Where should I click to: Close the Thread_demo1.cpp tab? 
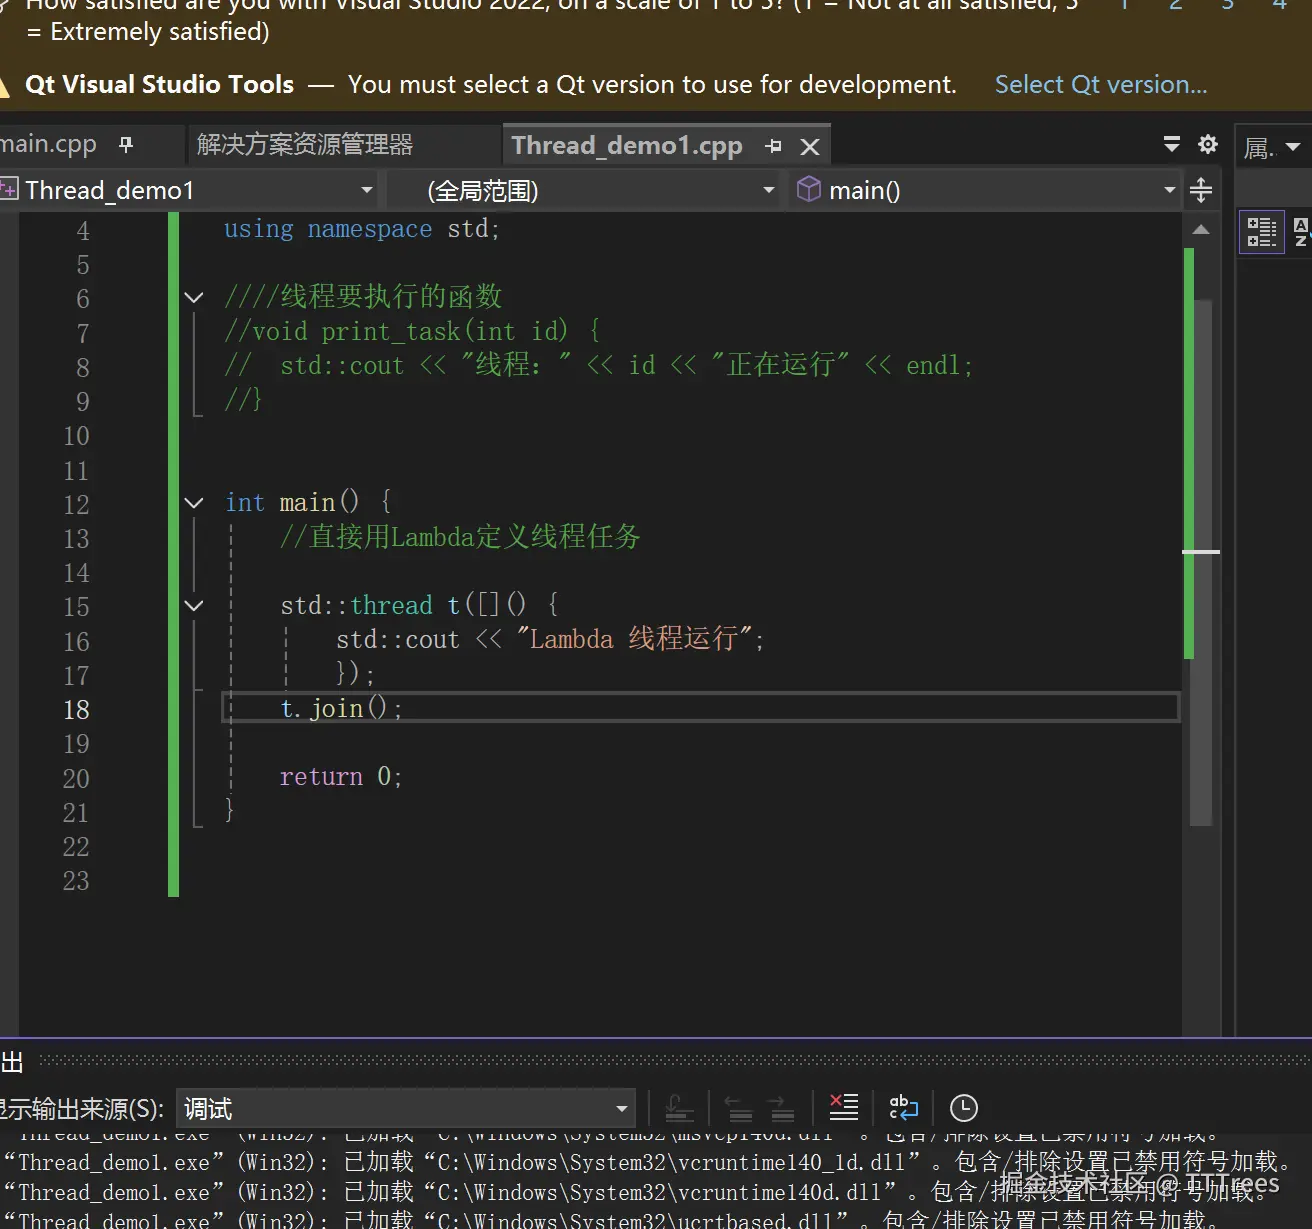(x=810, y=147)
